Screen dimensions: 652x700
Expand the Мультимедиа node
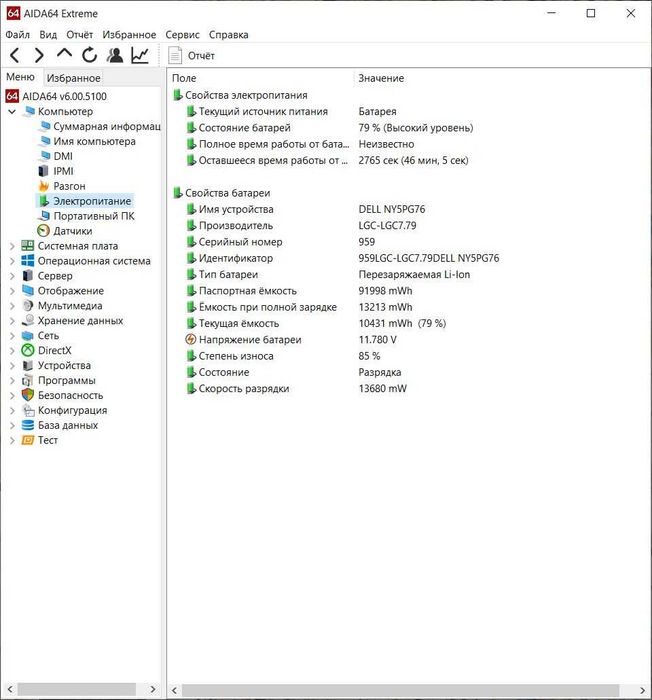[12, 306]
